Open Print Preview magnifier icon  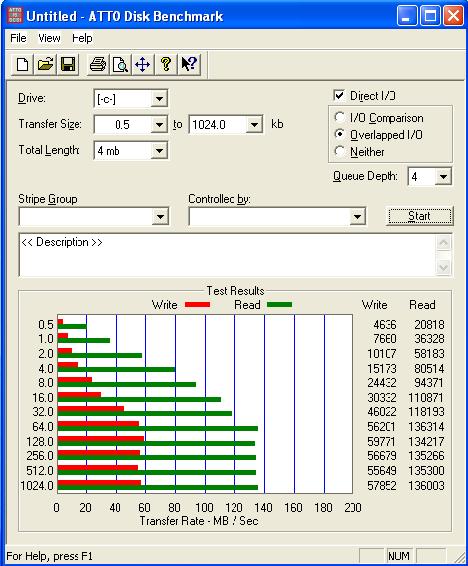[120, 64]
